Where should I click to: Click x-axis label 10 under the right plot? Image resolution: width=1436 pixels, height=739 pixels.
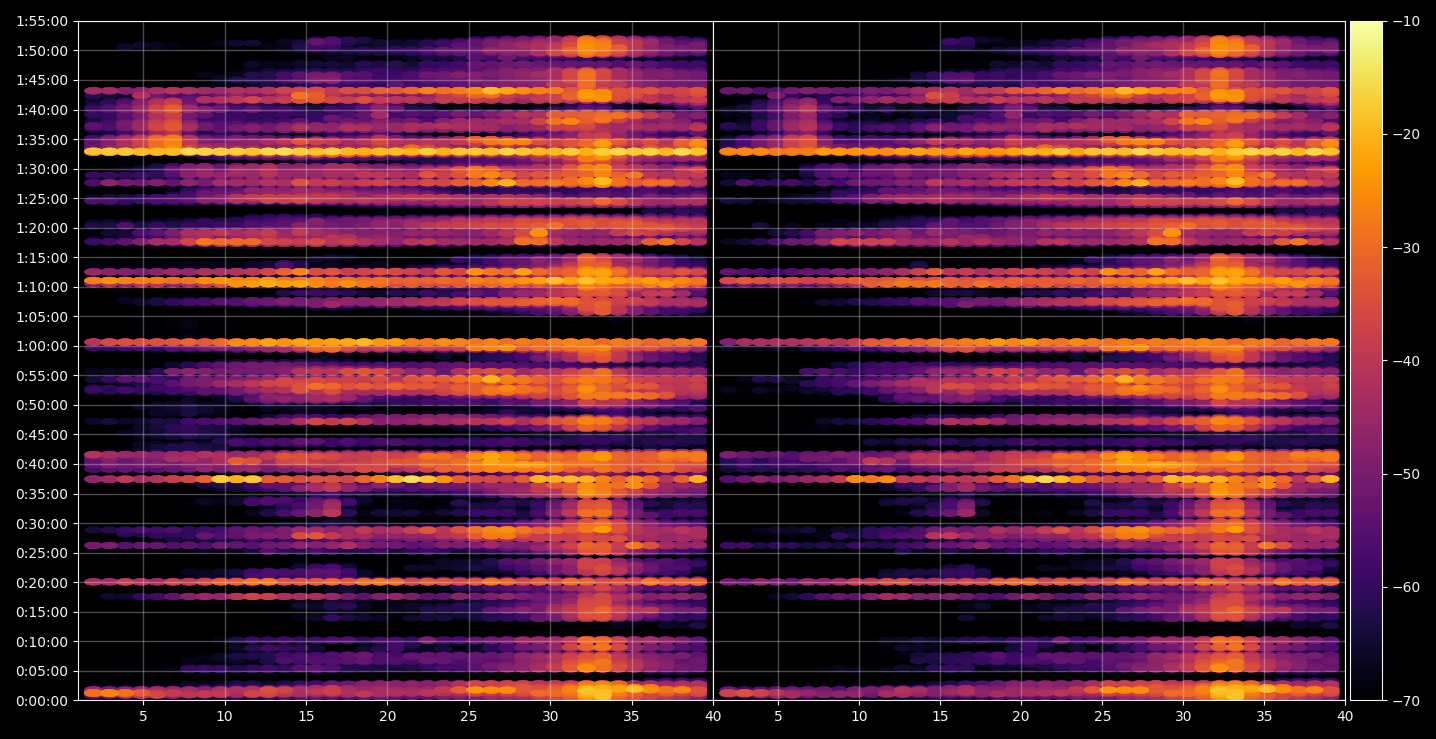[858, 716]
